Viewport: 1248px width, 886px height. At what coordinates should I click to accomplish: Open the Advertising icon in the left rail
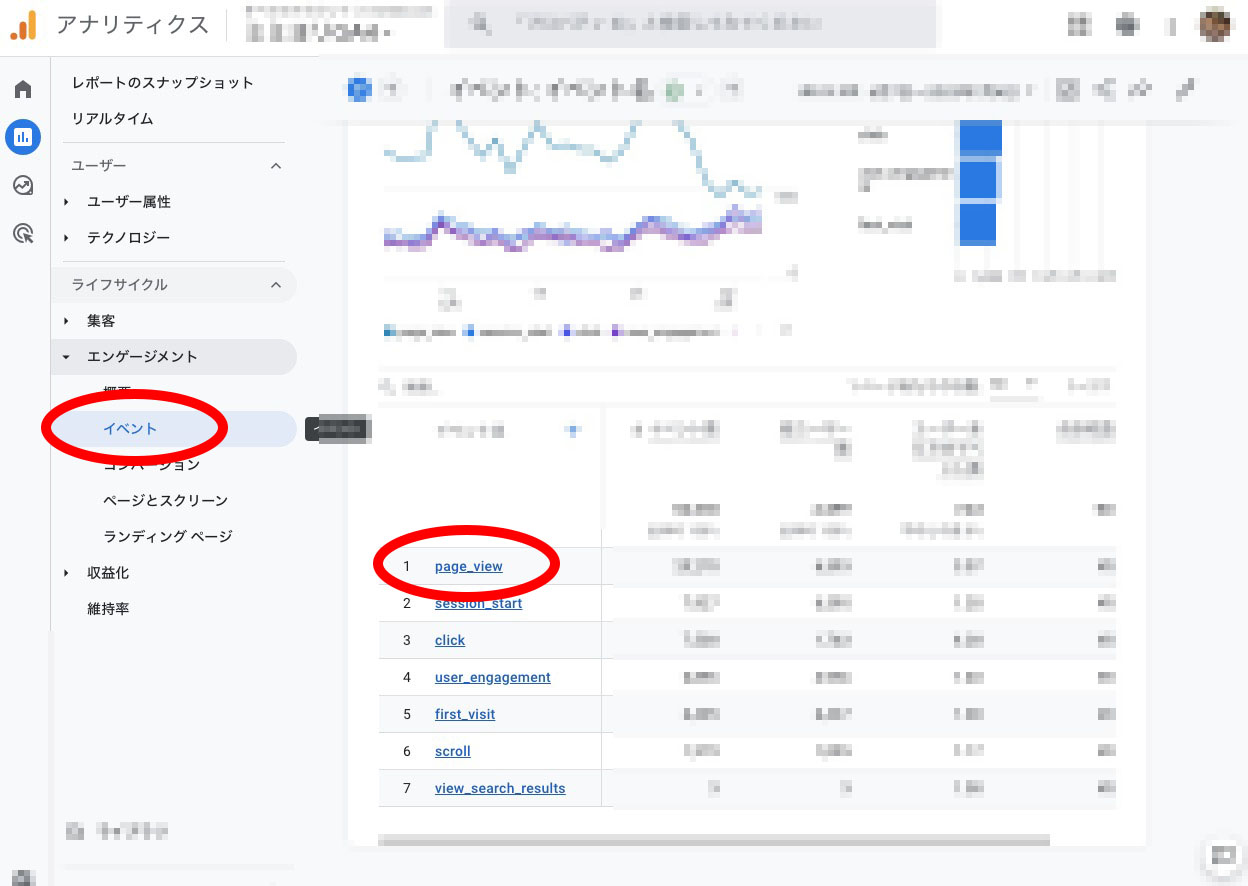tap(23, 234)
